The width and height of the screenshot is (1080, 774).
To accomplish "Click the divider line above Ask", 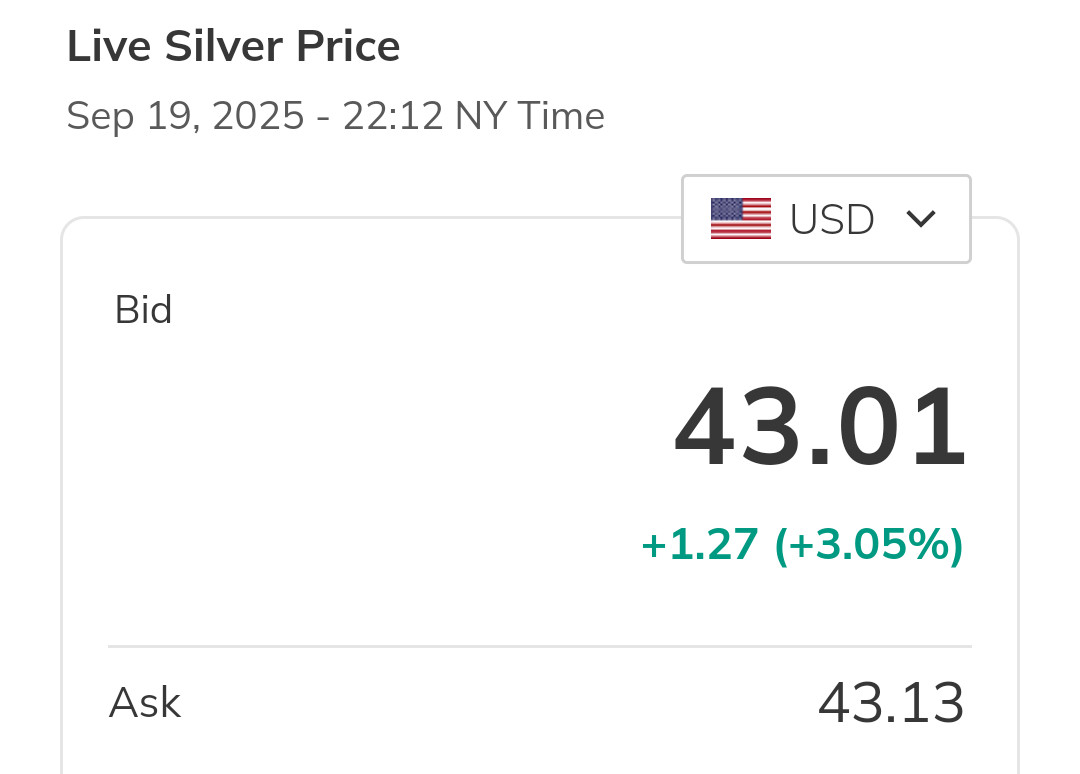I will [x=540, y=646].
